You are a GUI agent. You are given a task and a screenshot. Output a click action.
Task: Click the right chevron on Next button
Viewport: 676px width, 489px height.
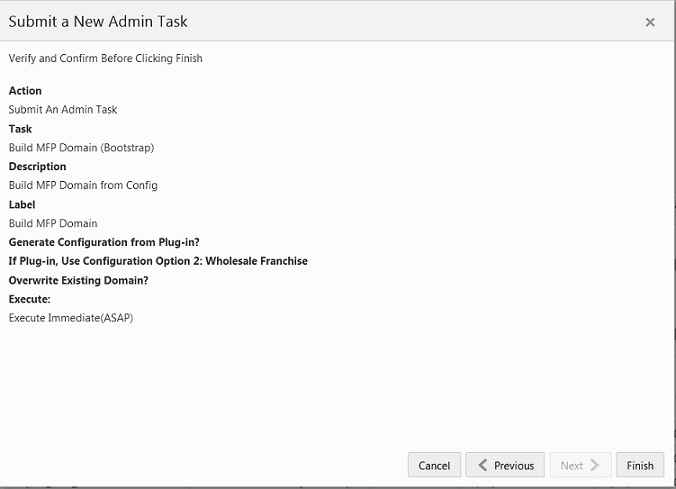tap(596, 465)
